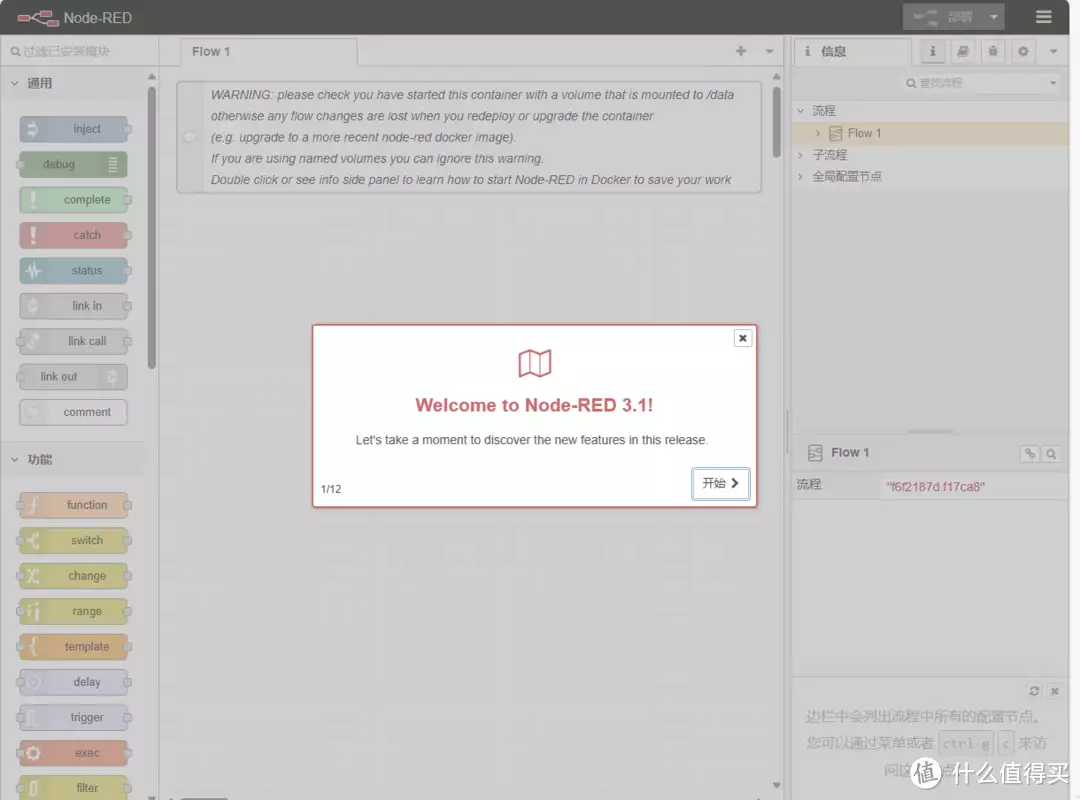This screenshot has width=1080, height=800.
Task: Open the deploy options dropdown arrow
Action: pyautogui.click(x=994, y=17)
